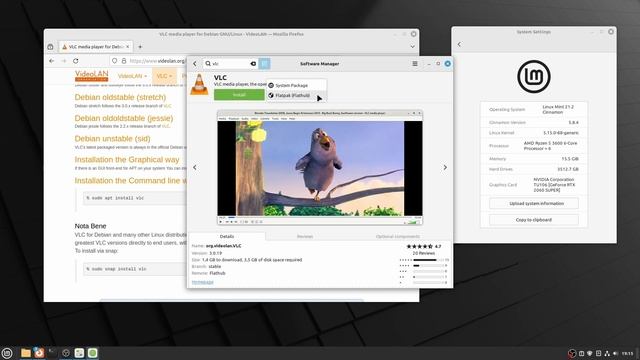
Task: Clear the vlc search text in Software Manager
Action: (x=253, y=64)
